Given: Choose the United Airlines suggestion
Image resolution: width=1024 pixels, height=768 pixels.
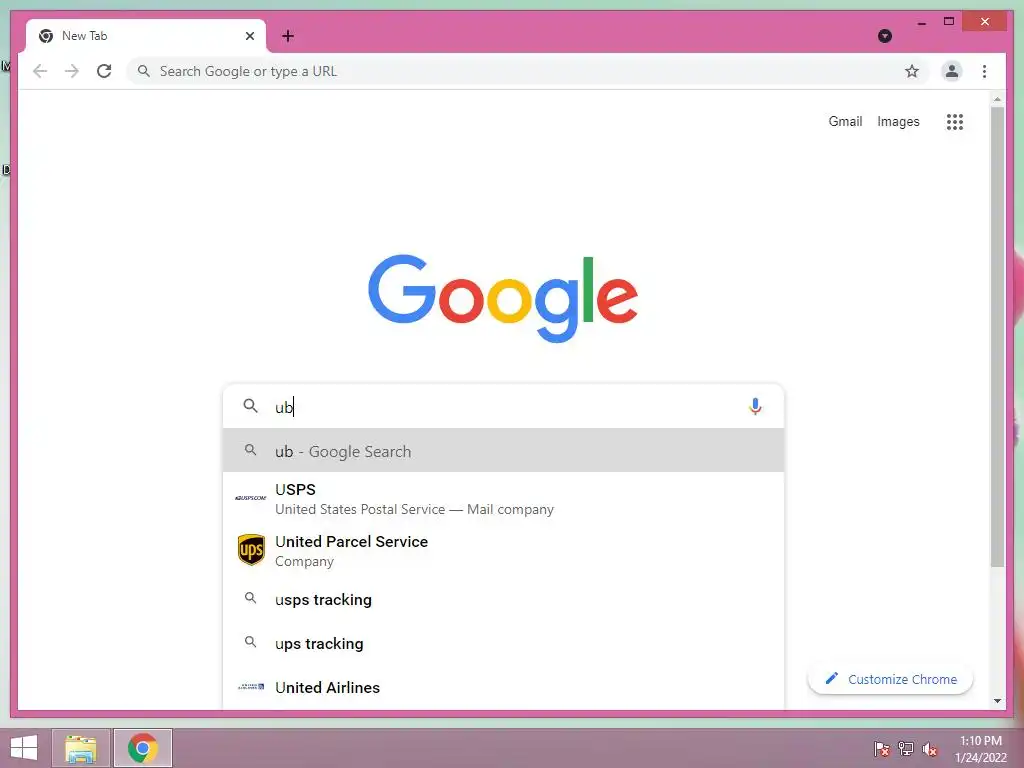Looking at the screenshot, I should click(503, 687).
